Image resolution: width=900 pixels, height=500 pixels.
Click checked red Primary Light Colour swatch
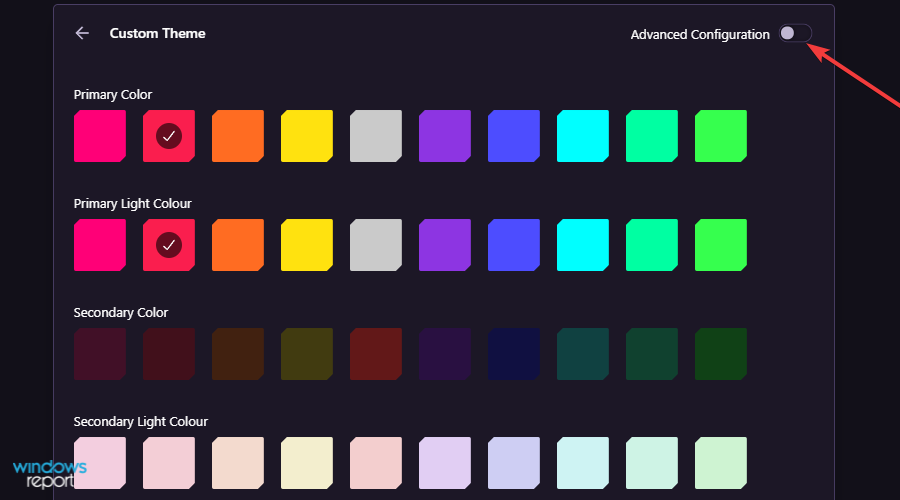[x=169, y=245]
